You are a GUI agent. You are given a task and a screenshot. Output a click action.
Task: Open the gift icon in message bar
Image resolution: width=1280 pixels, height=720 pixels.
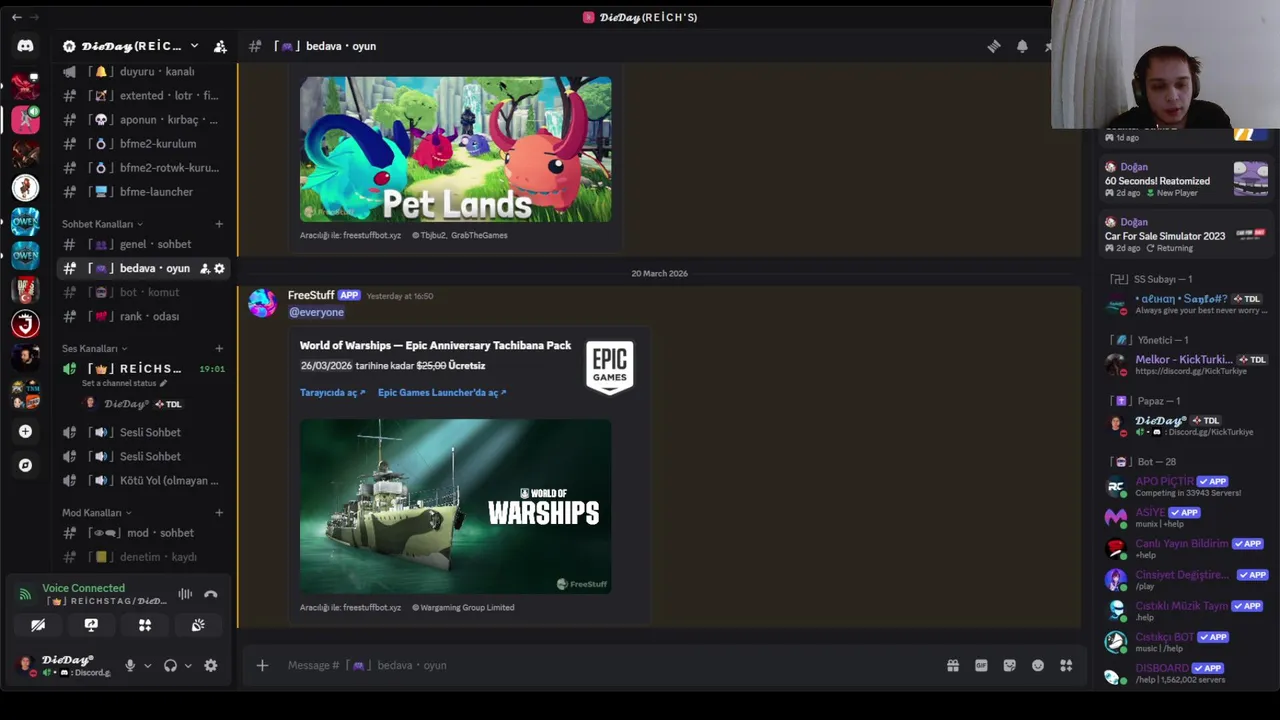point(953,665)
